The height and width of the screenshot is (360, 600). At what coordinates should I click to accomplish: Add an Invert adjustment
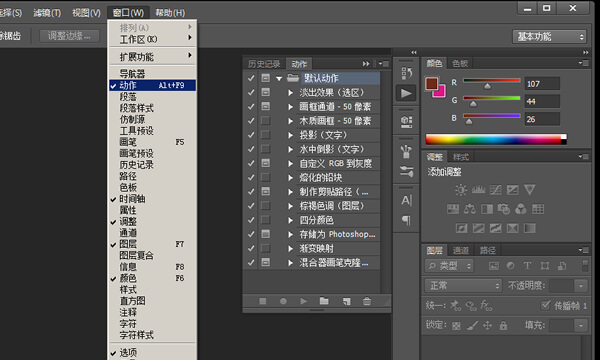461,228
